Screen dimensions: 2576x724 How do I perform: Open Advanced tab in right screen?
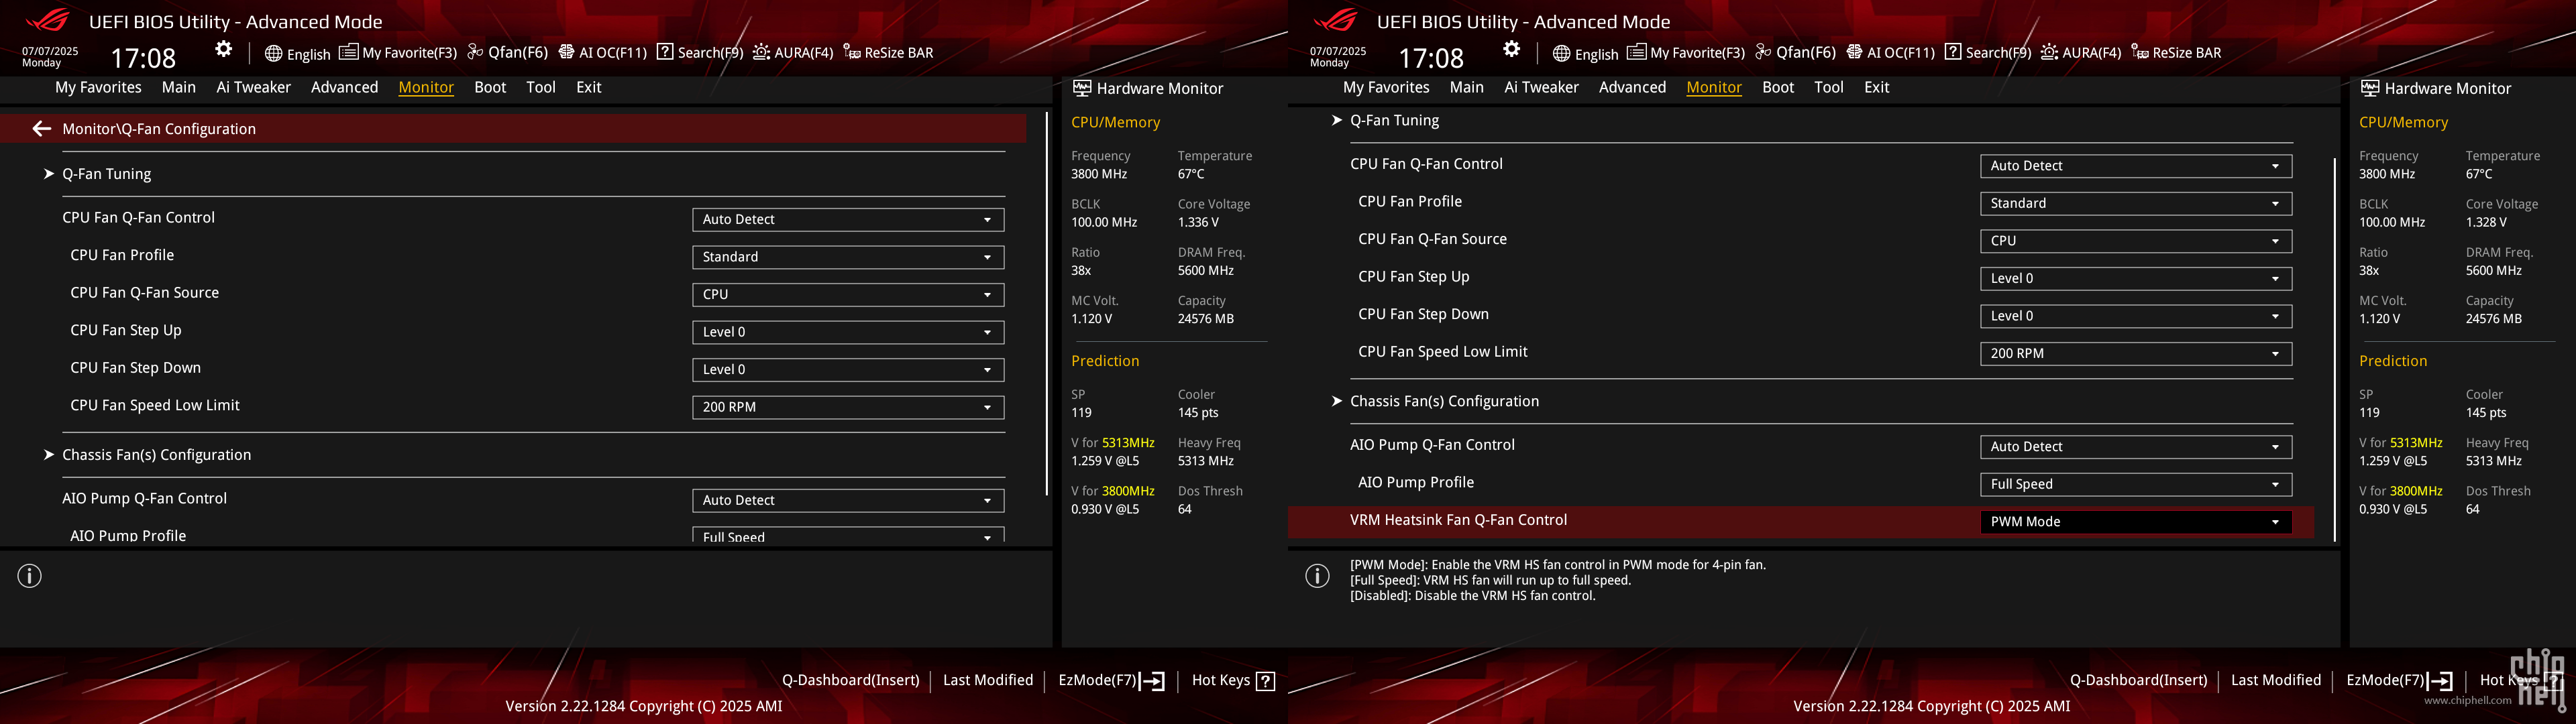(x=1632, y=88)
